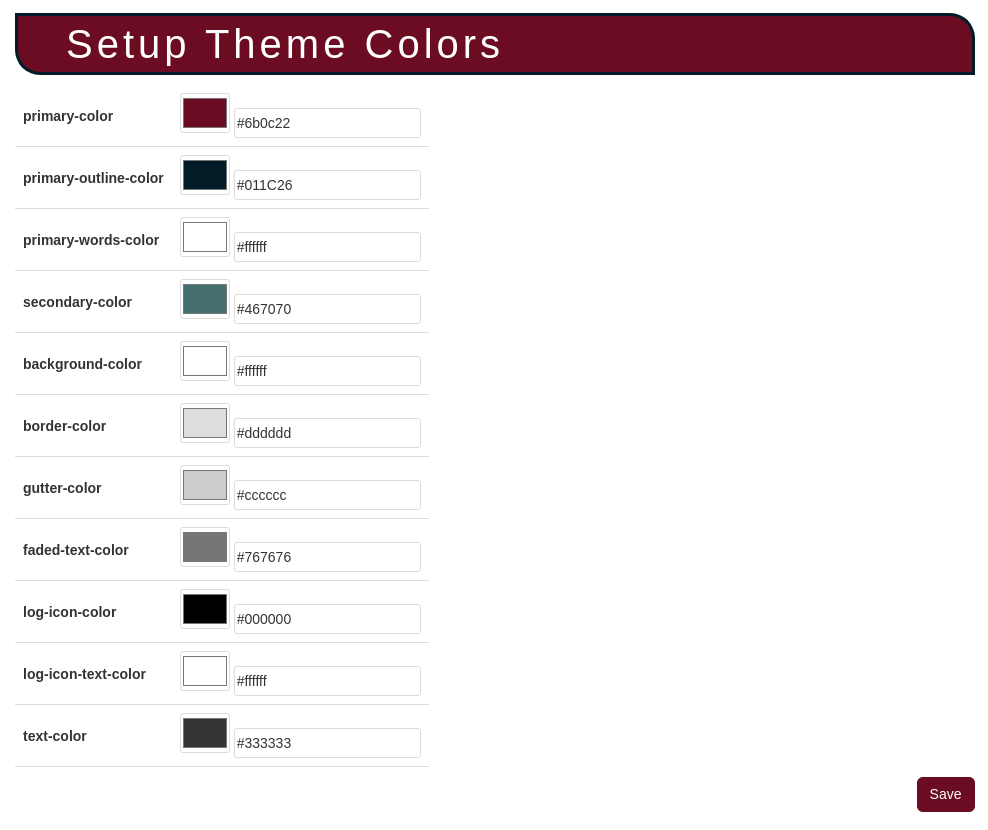988x830 pixels.
Task: Select the #6b0c22 hex input field
Action: pyautogui.click(x=327, y=123)
